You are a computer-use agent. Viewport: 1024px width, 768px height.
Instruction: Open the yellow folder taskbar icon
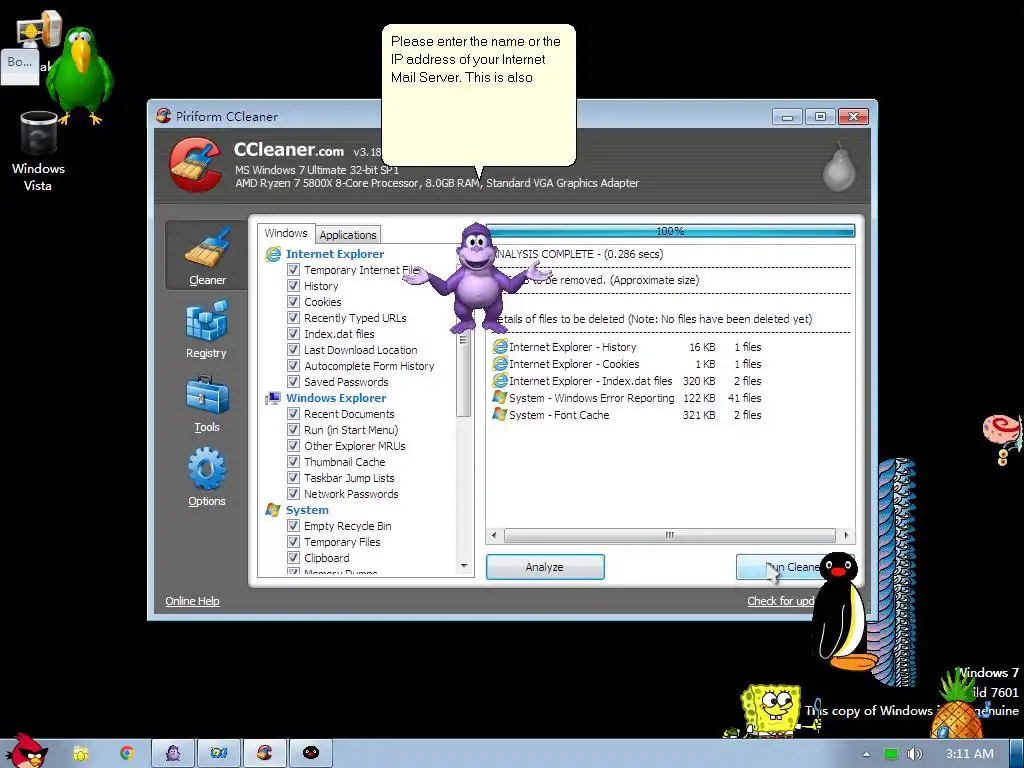[x=80, y=753]
